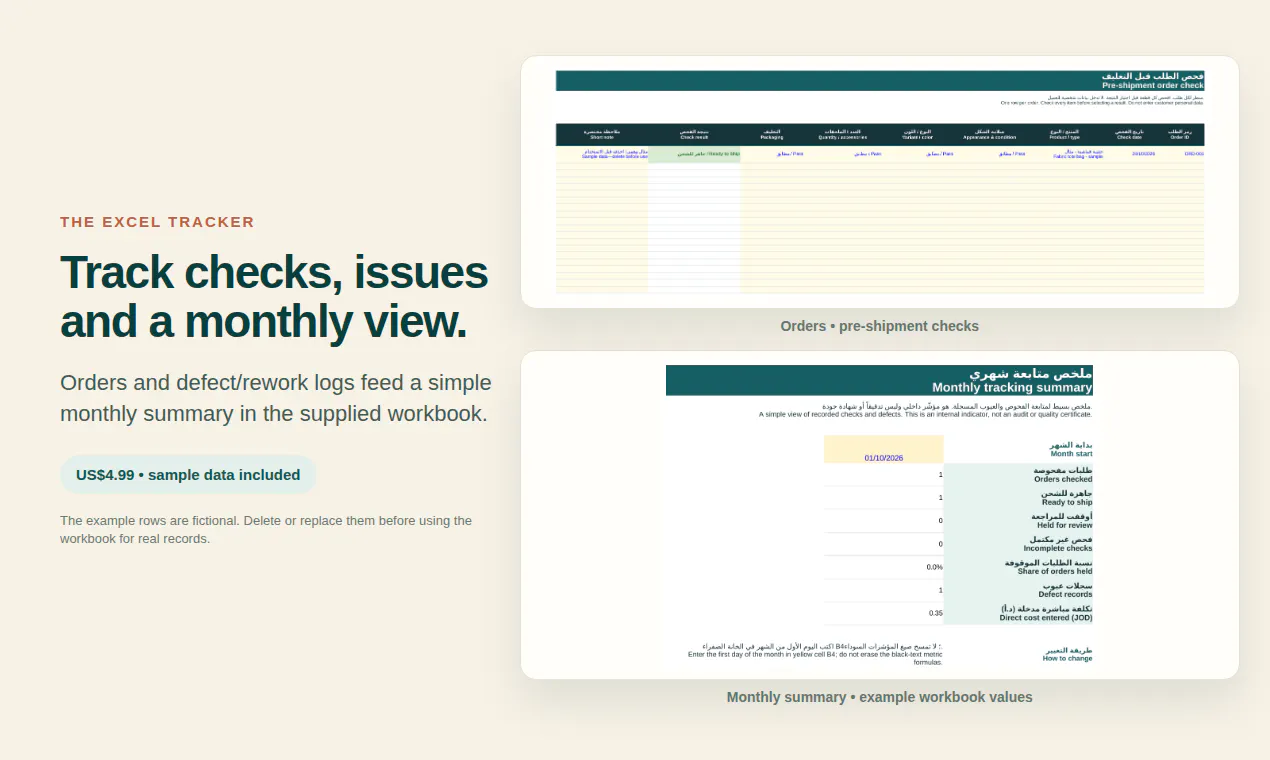Click the yellow '01/10/2026' month start cell
This screenshot has width=1270, height=760.
(884, 449)
